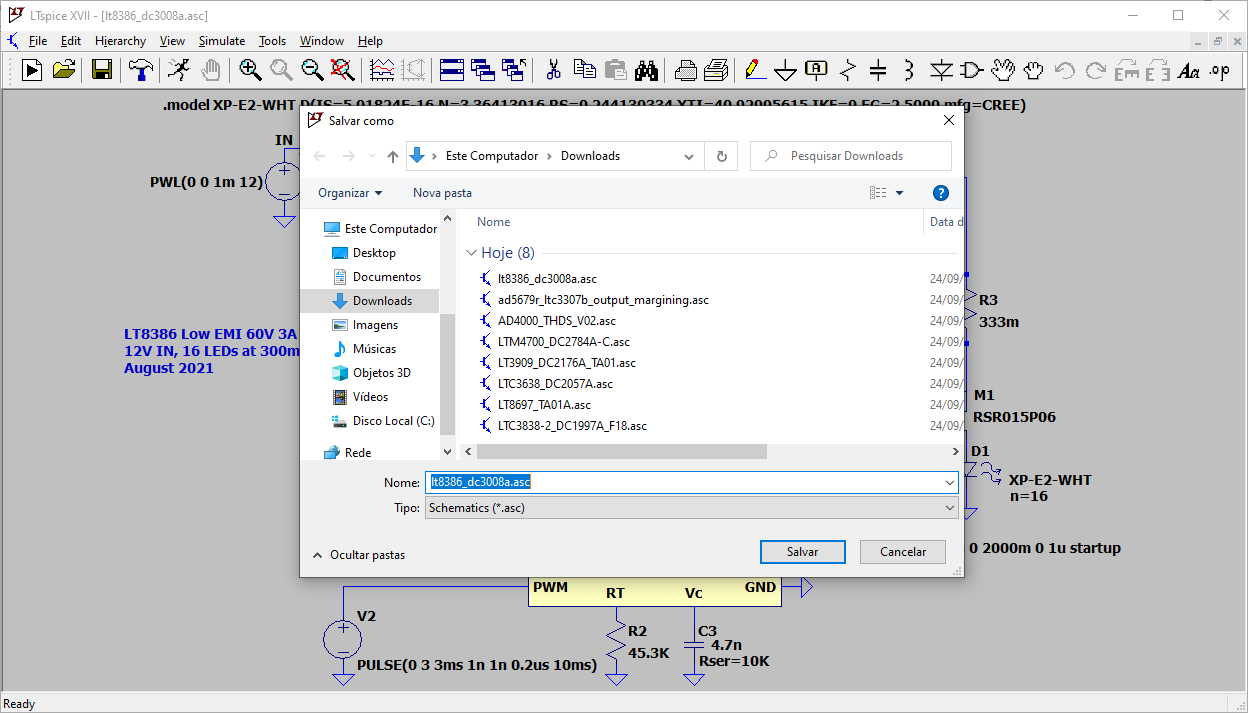Click the Open file folder icon
1248x713 pixels.
pyautogui.click(x=64, y=70)
